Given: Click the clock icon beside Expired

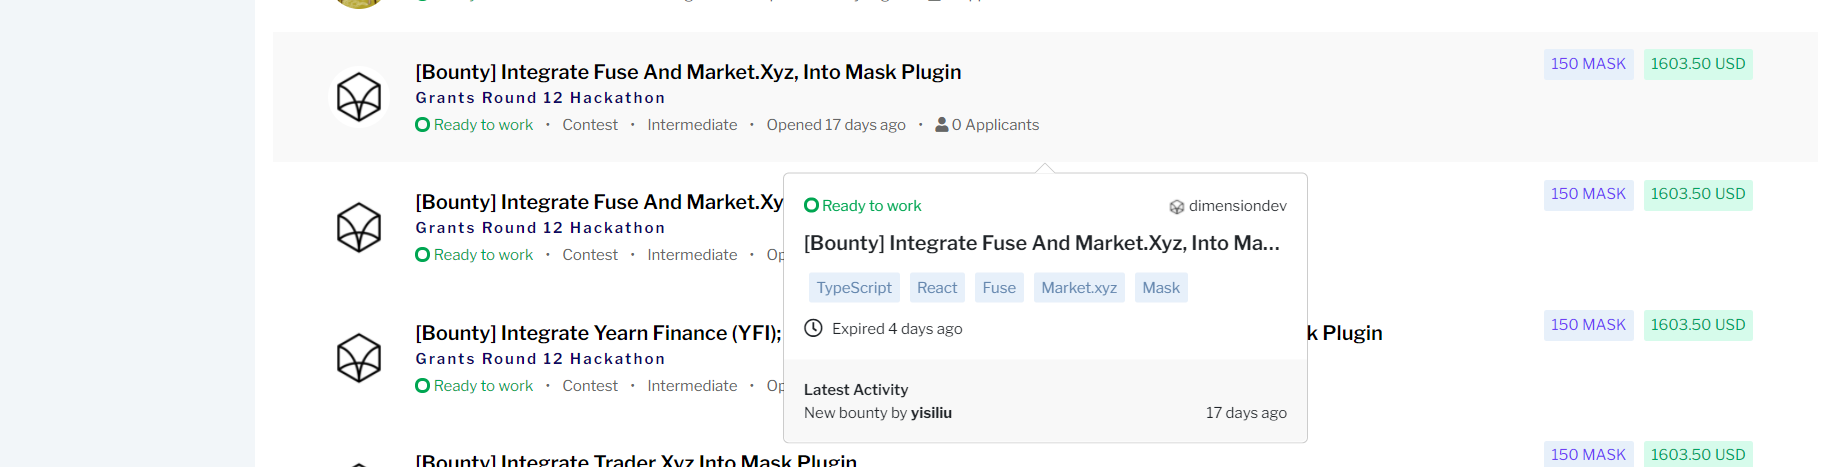Looking at the screenshot, I should click(814, 328).
